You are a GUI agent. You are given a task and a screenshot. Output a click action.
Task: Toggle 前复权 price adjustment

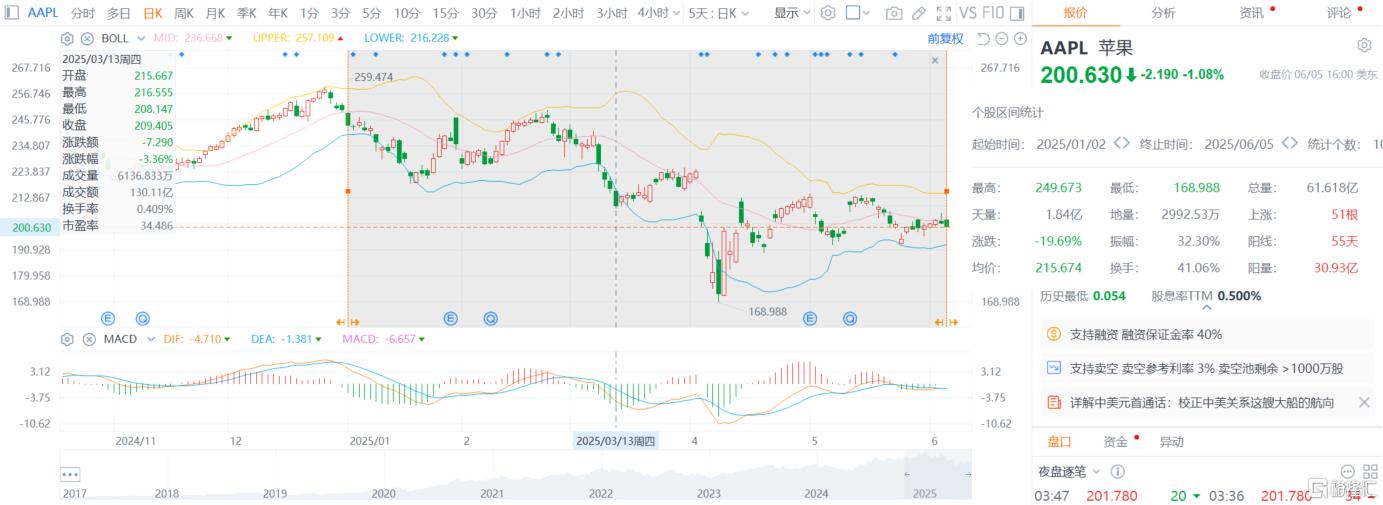[x=945, y=38]
